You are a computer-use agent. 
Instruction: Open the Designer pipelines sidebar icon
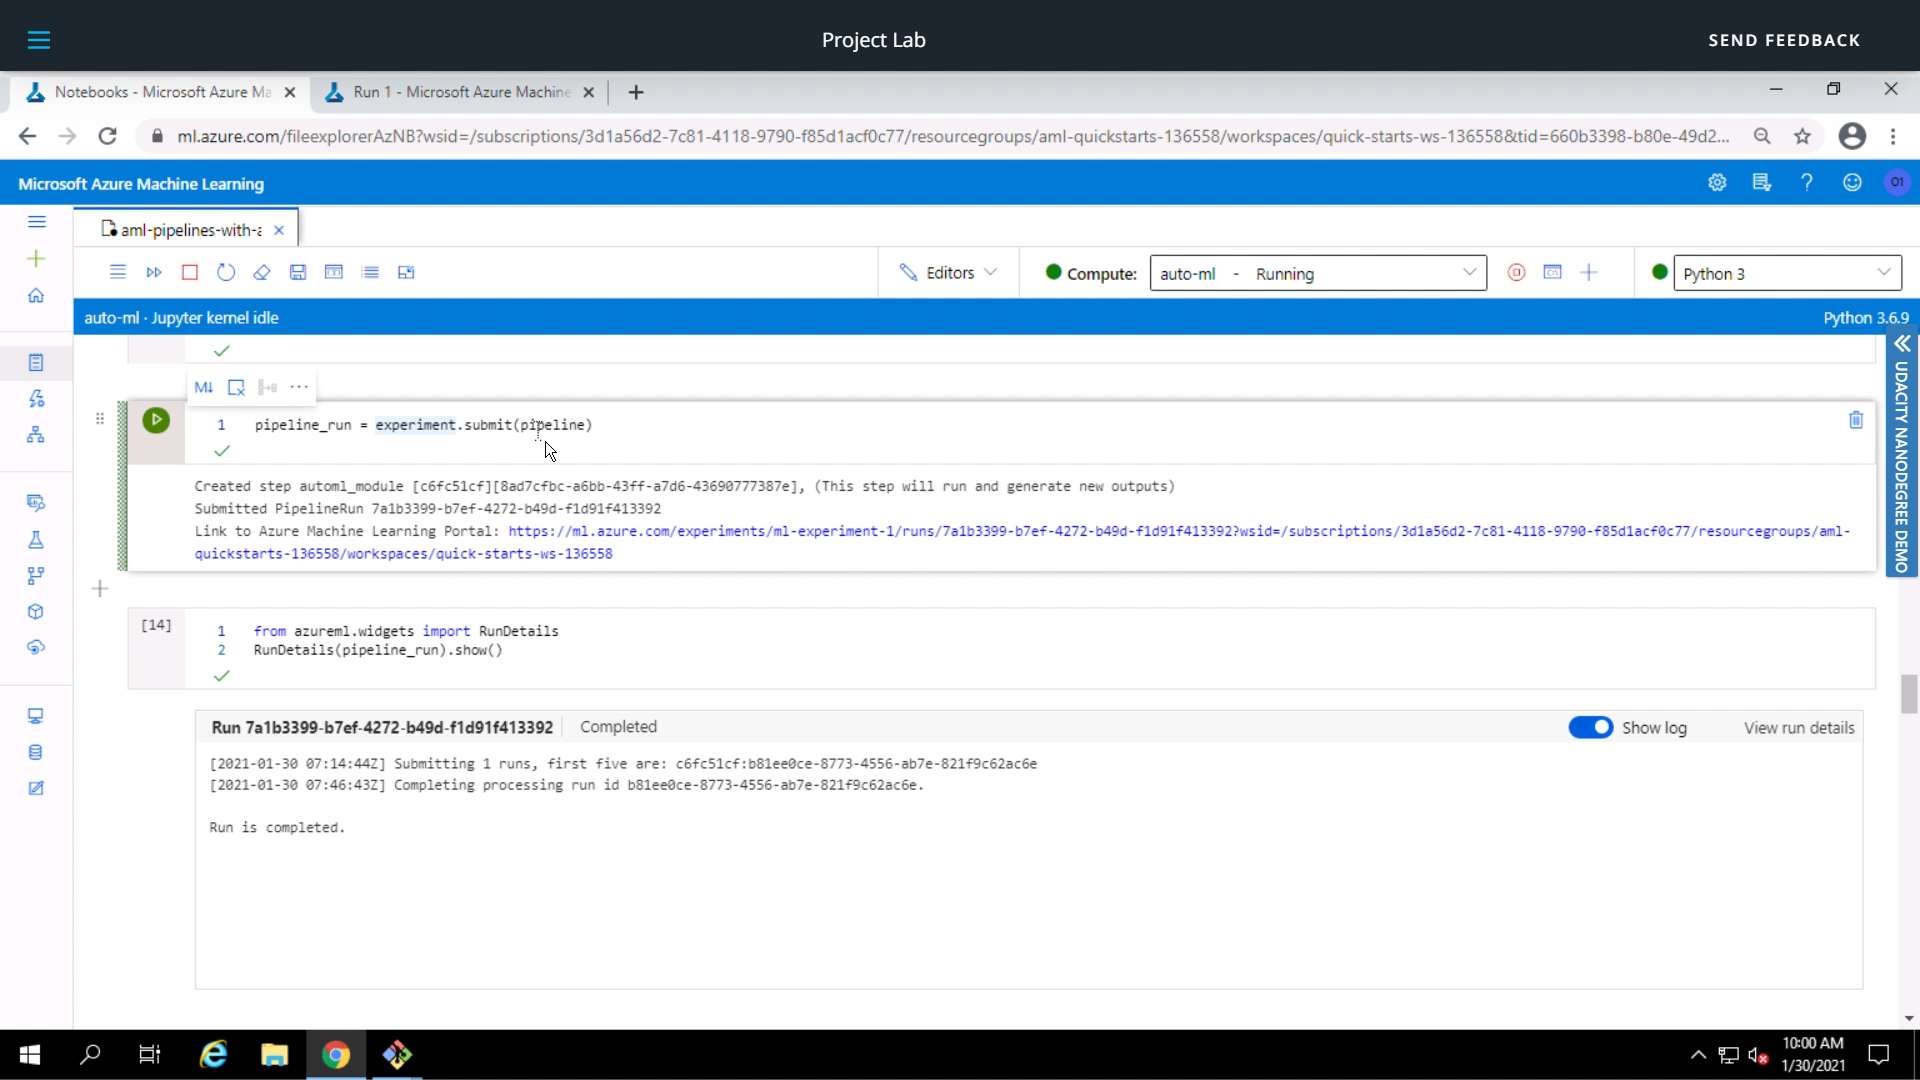click(x=36, y=434)
